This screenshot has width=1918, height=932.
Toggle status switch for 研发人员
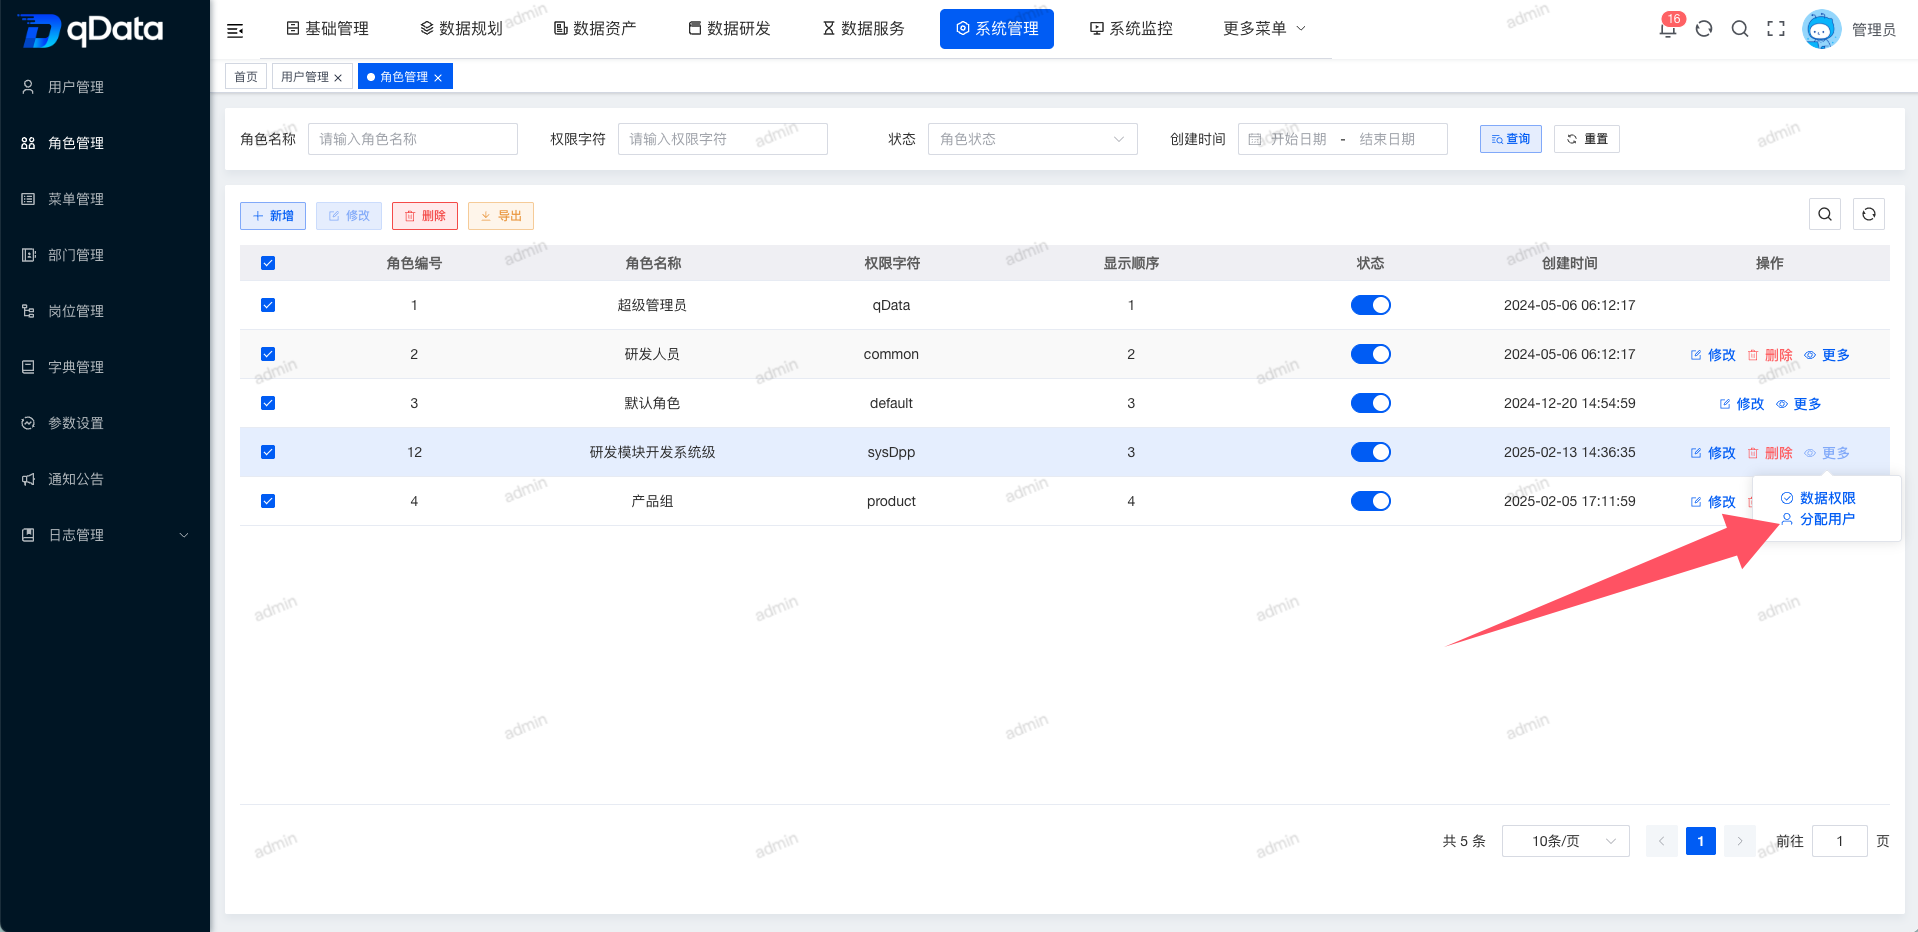pyautogui.click(x=1370, y=354)
